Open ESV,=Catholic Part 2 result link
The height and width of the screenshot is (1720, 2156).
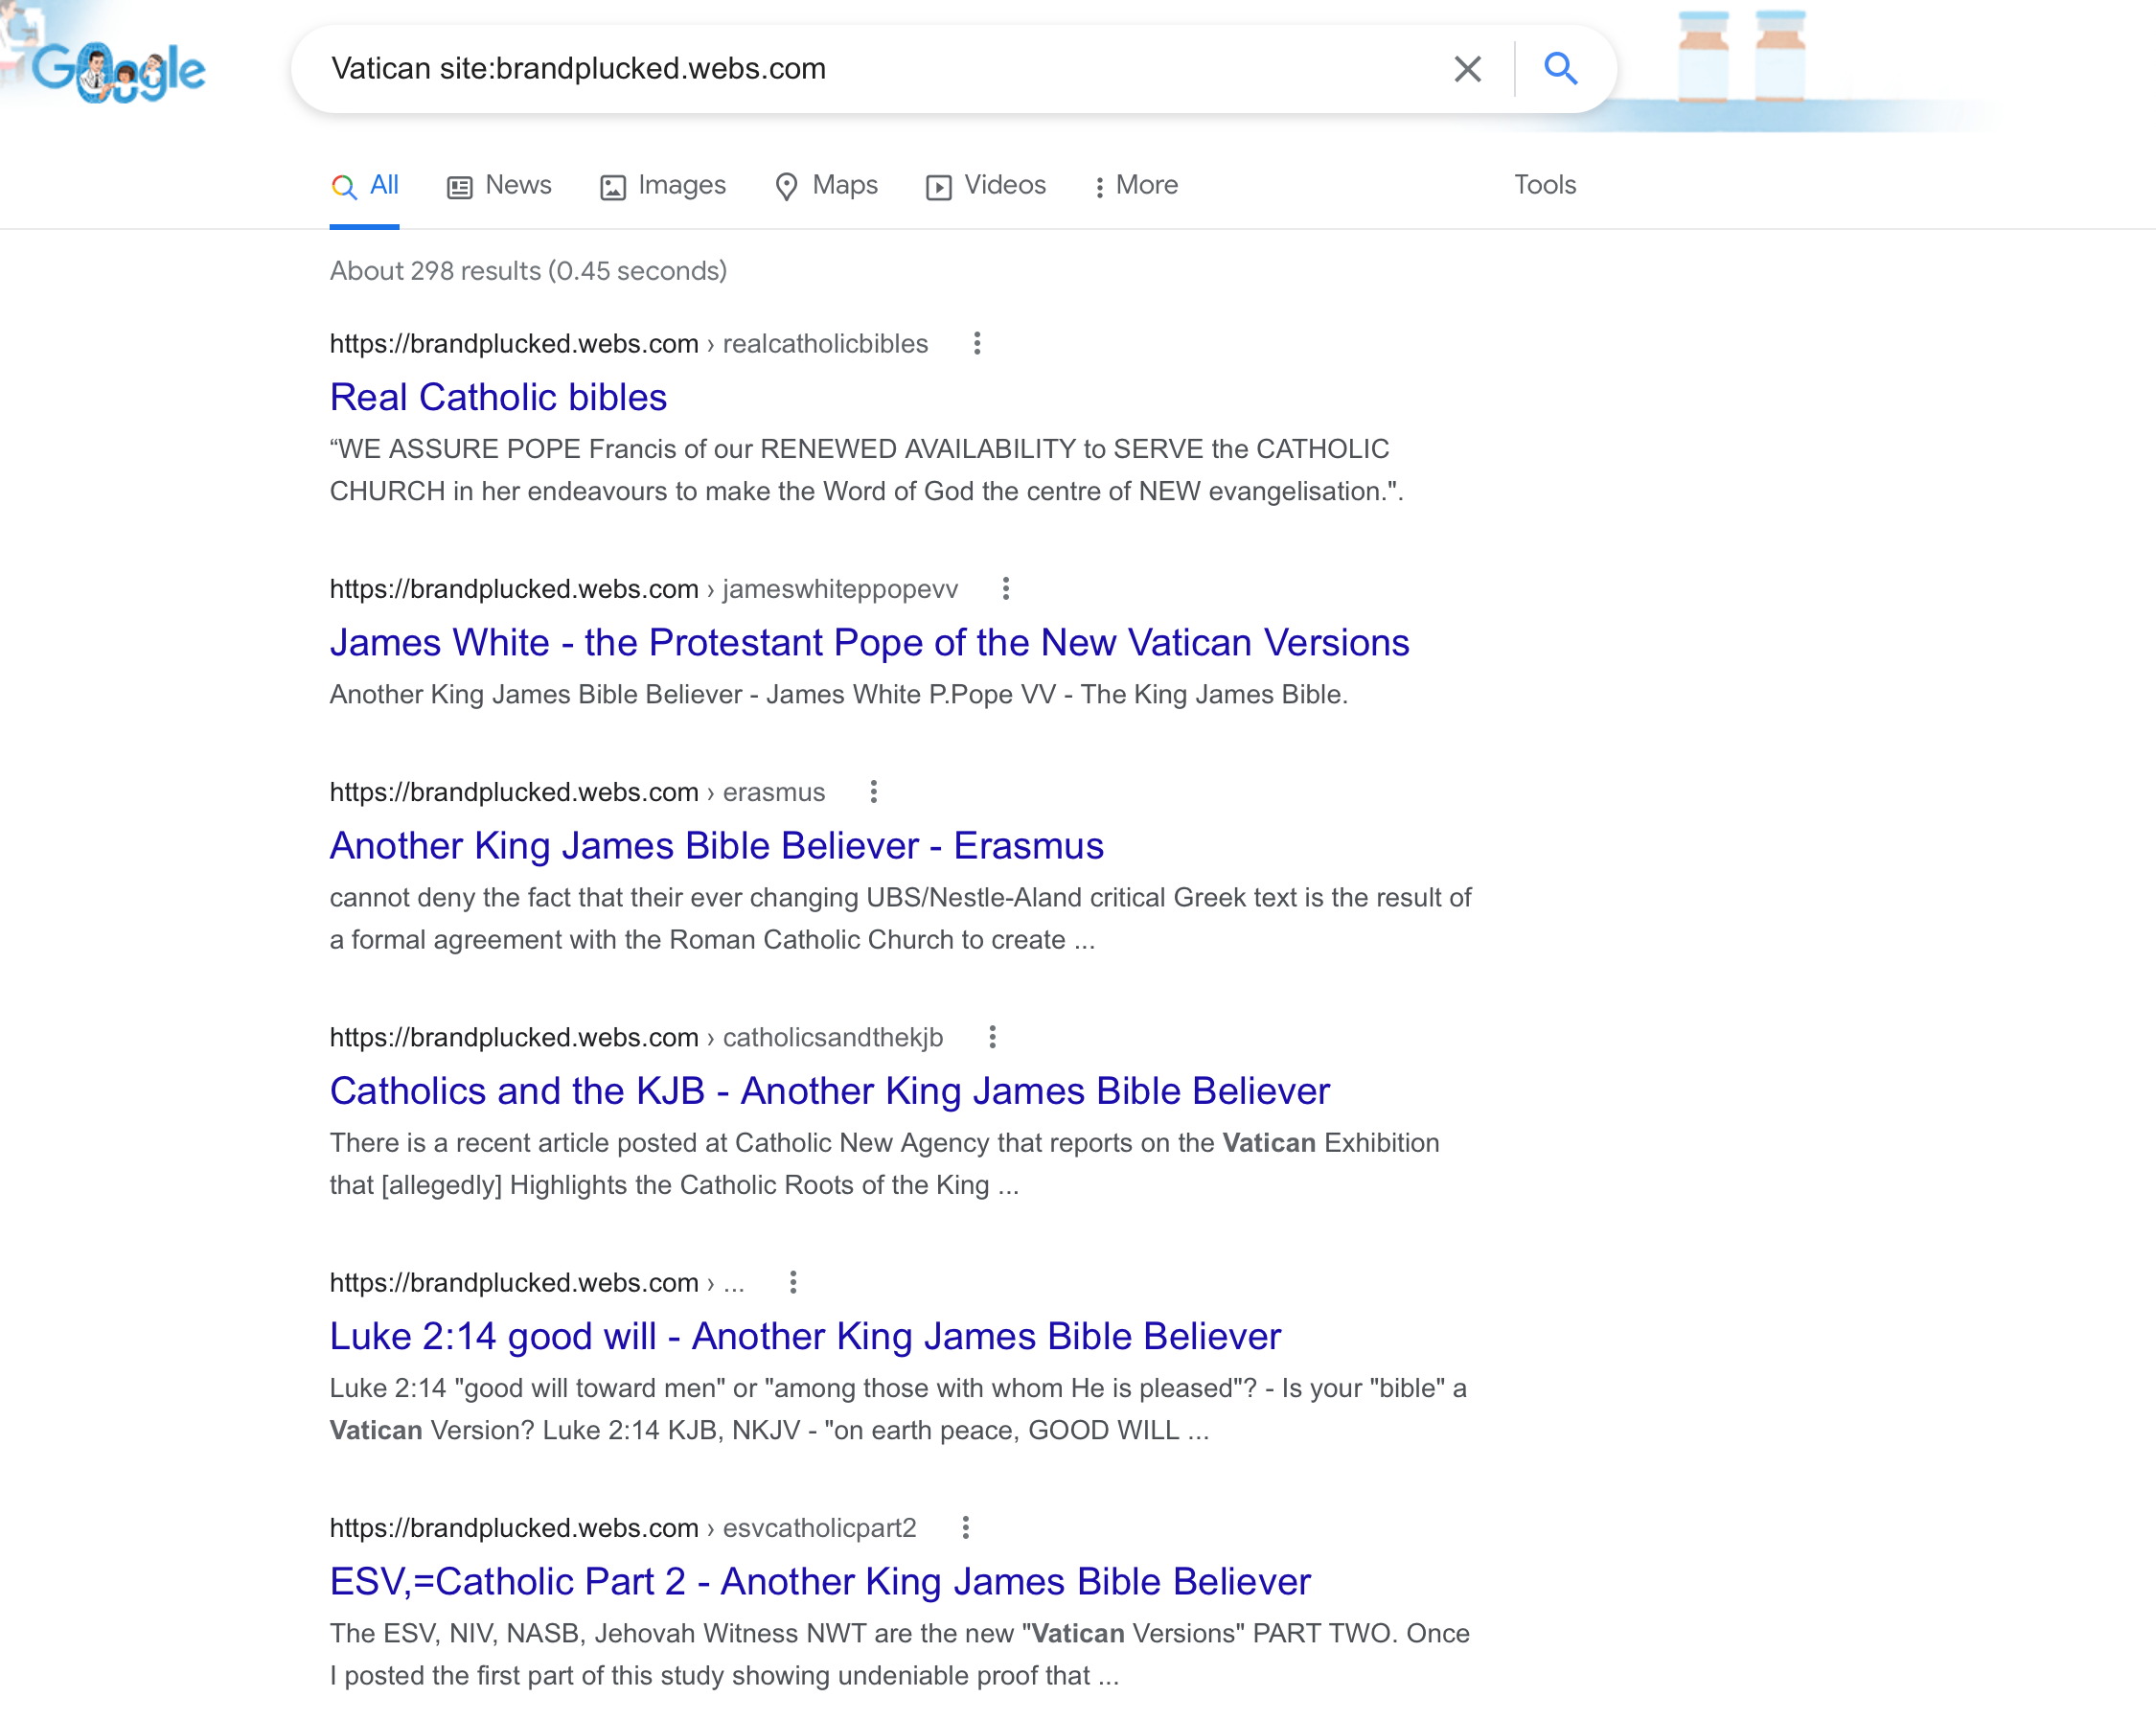click(x=820, y=1581)
